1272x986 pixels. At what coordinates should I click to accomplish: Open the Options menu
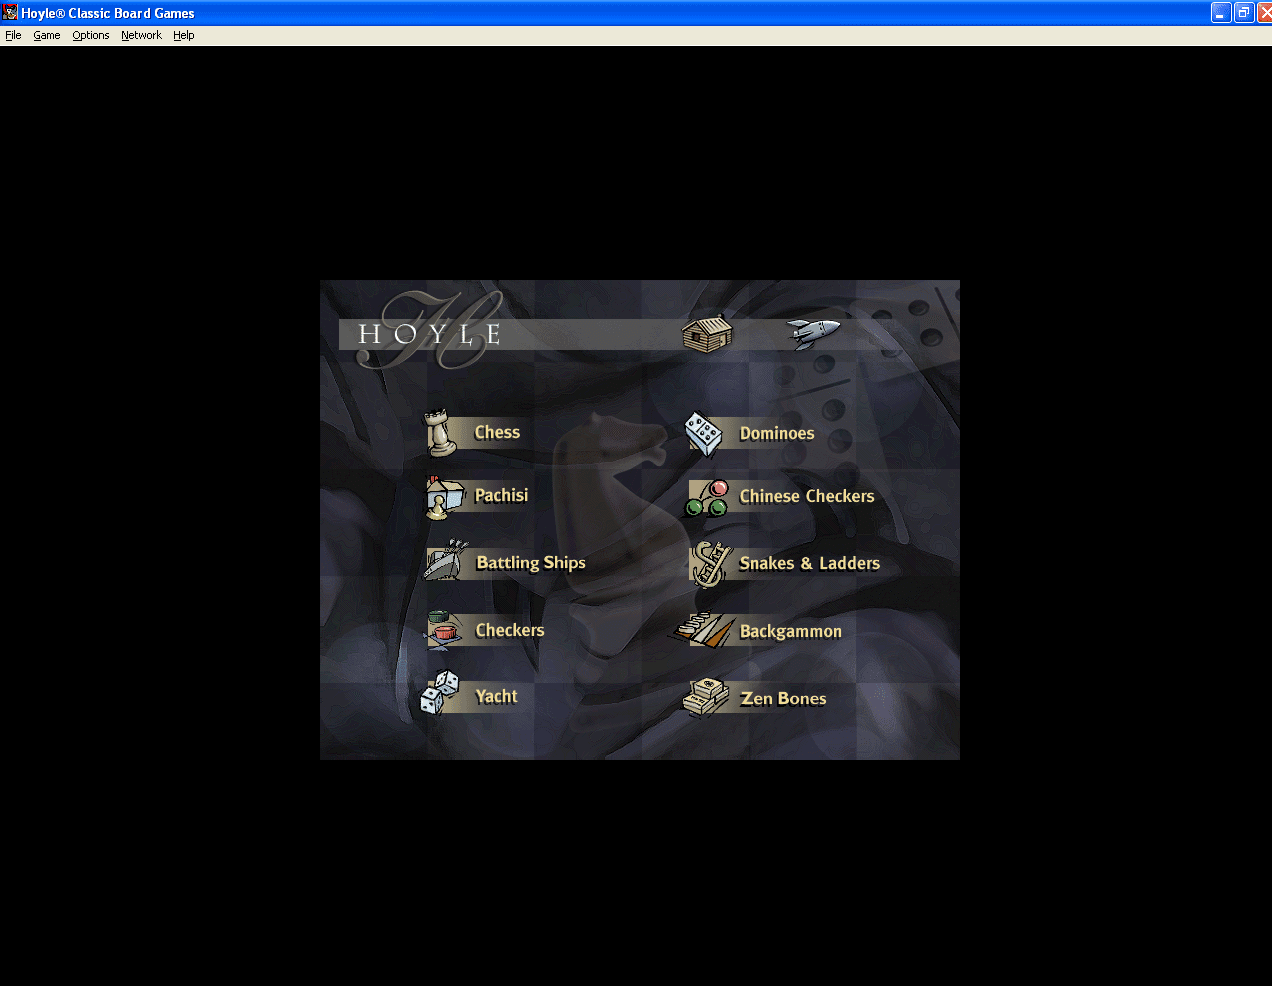91,35
